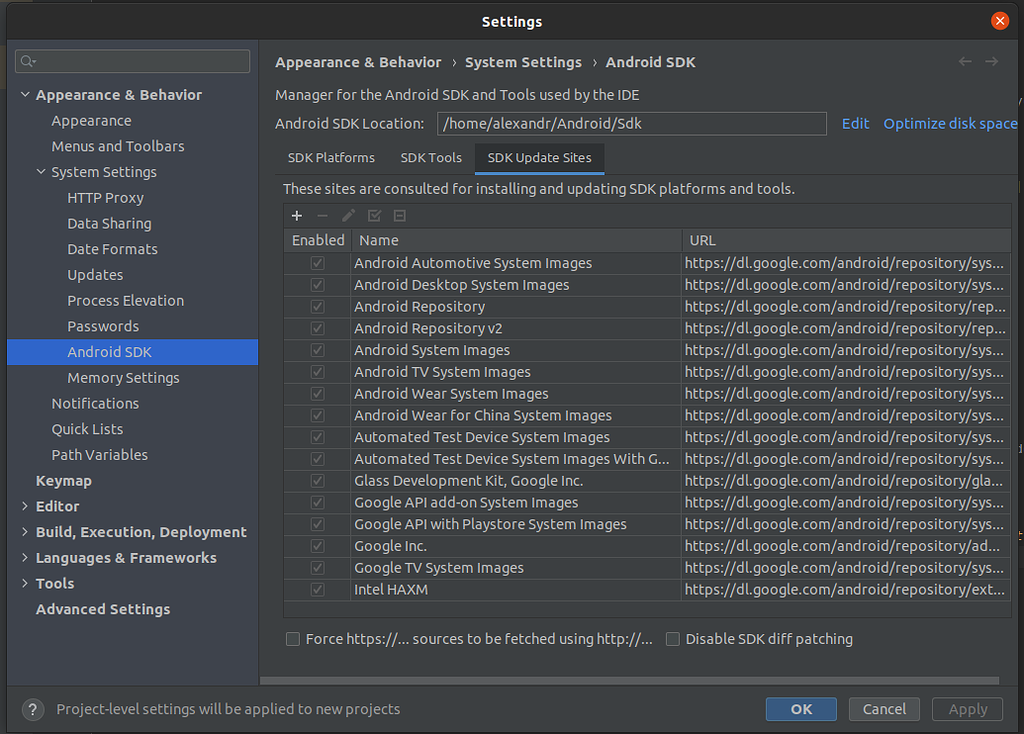Click the select all sites icon
Image resolution: width=1024 pixels, height=734 pixels.
tap(374, 216)
